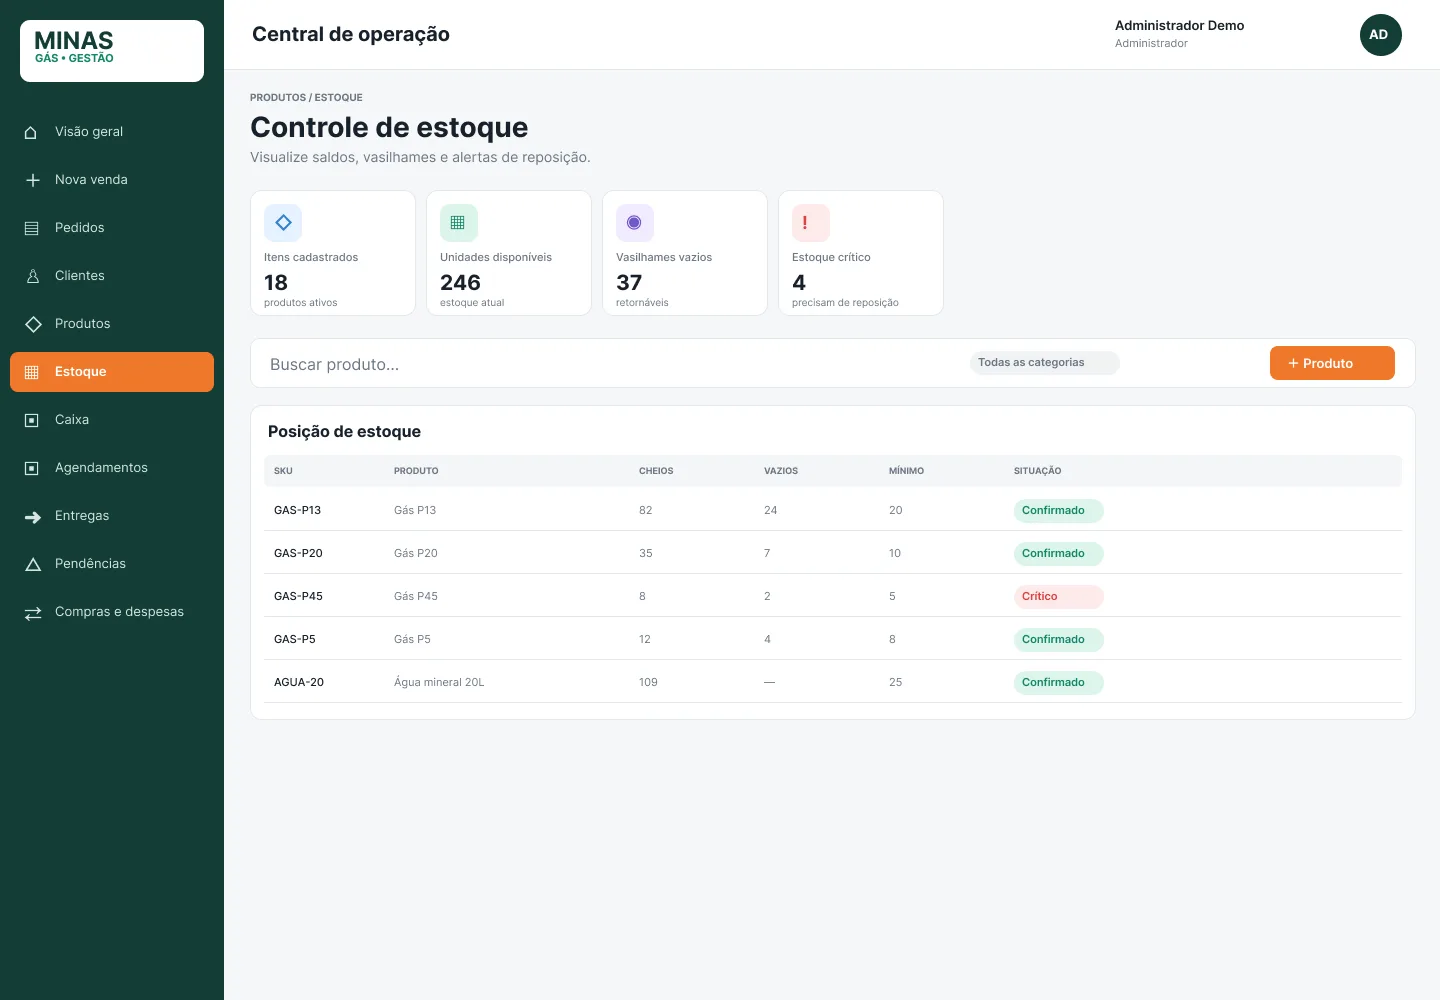Viewport: 1440px width, 1000px height.
Task: Click the Confirmado badge in the AGUA-20 row
Action: tap(1058, 683)
